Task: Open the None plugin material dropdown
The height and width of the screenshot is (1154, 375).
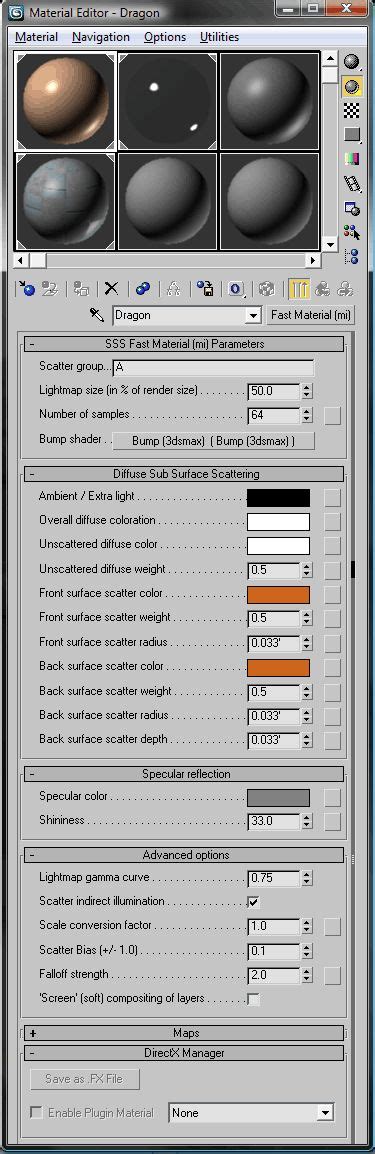Action: click(325, 1113)
